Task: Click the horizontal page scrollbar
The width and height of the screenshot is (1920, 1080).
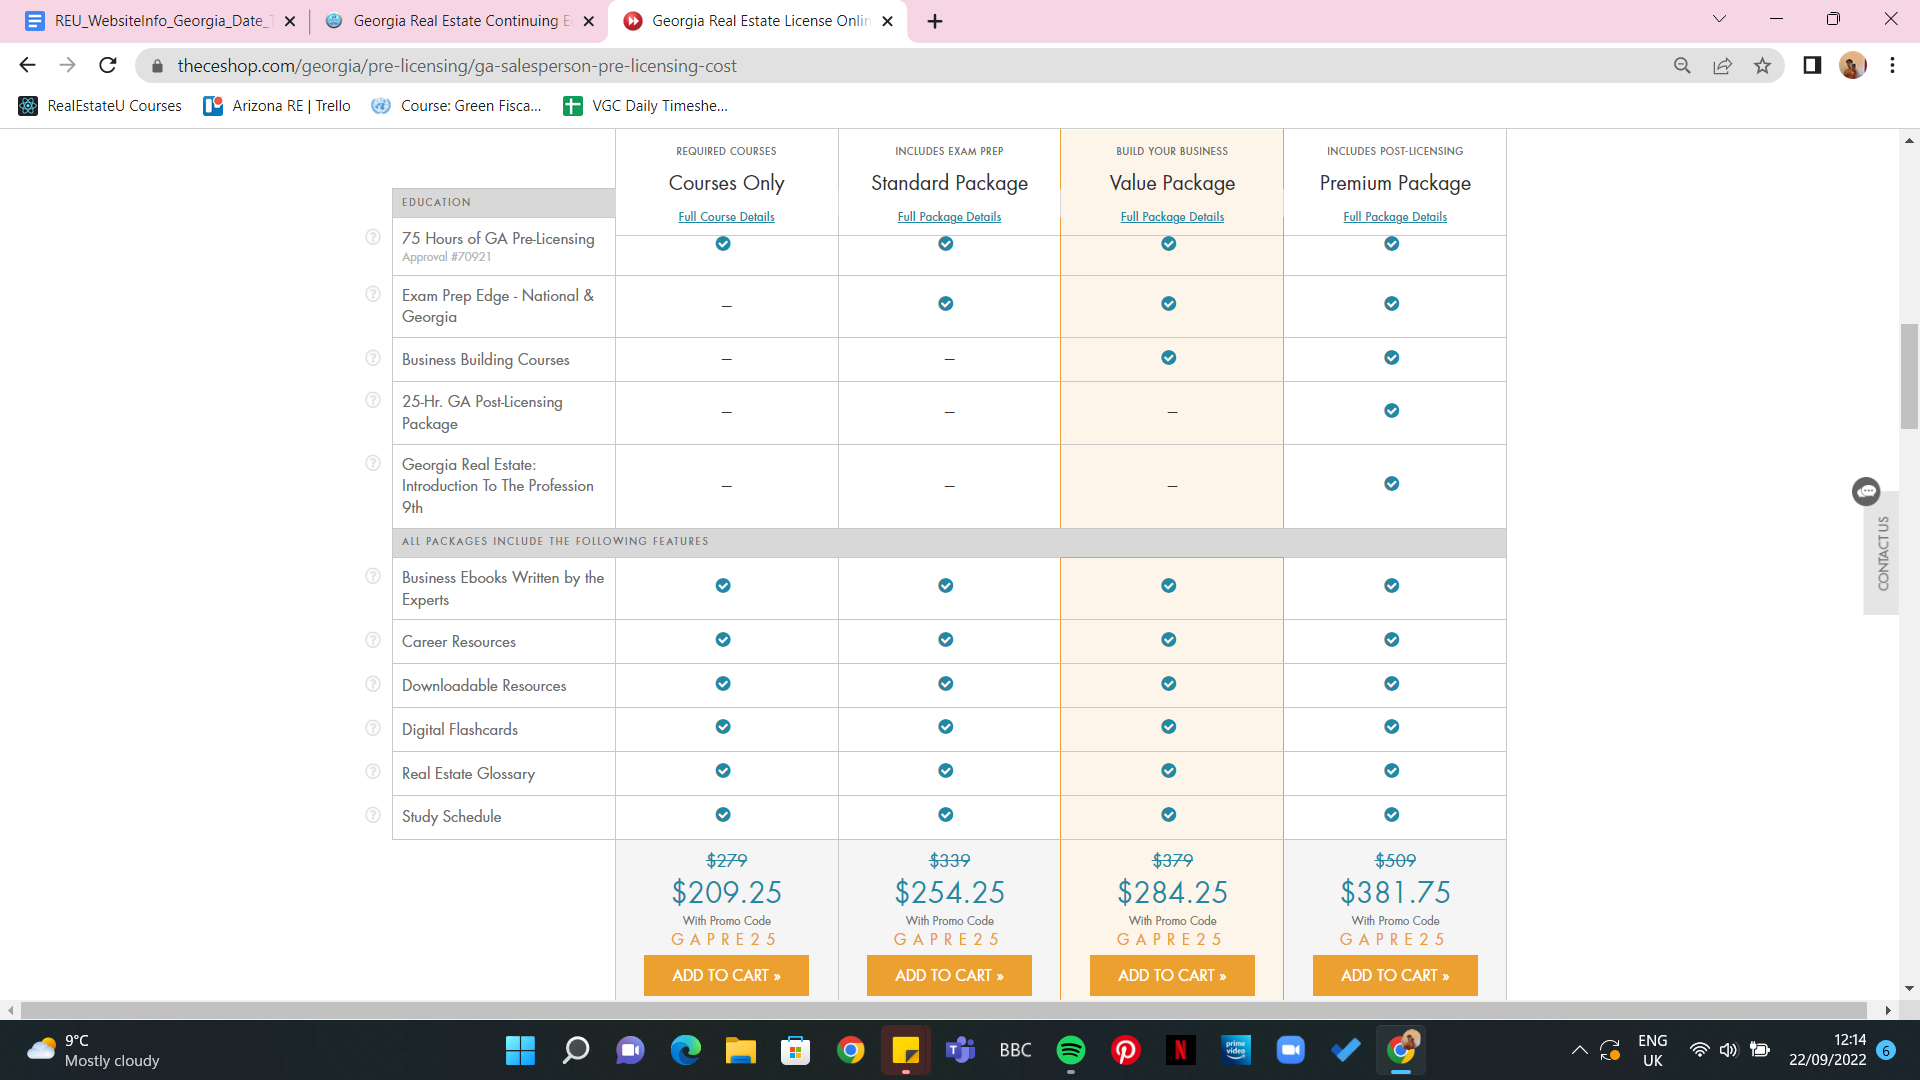Action: [x=943, y=1010]
